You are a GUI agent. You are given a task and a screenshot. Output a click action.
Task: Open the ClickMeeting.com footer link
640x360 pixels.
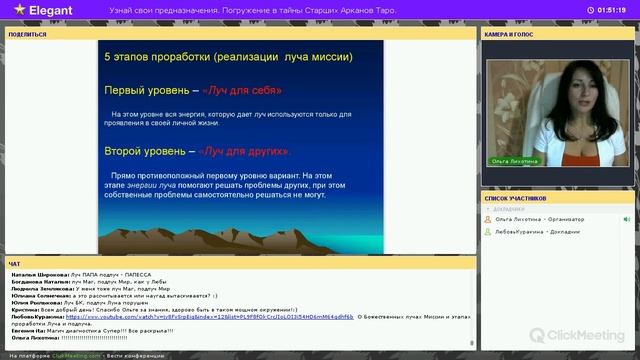click(76, 356)
